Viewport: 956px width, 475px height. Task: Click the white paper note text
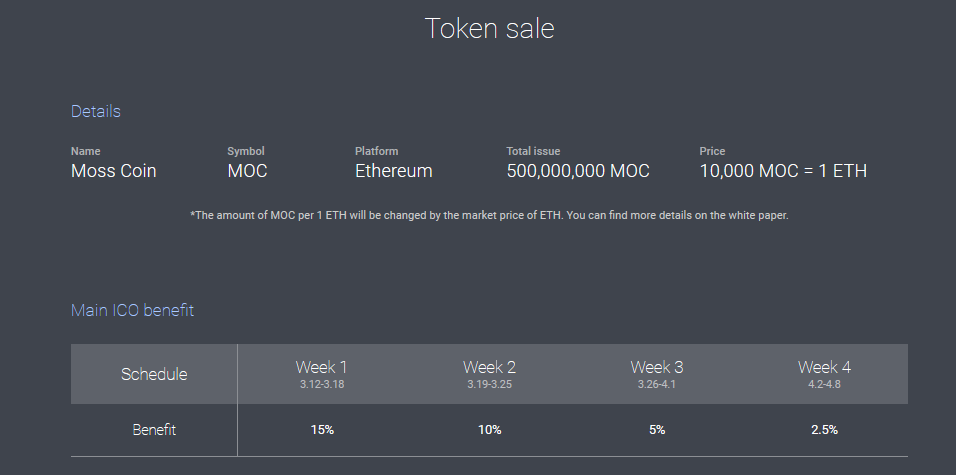489,215
